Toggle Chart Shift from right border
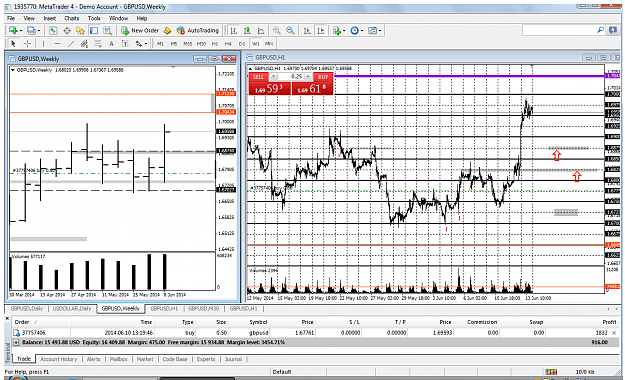 pyautogui.click(x=320, y=31)
